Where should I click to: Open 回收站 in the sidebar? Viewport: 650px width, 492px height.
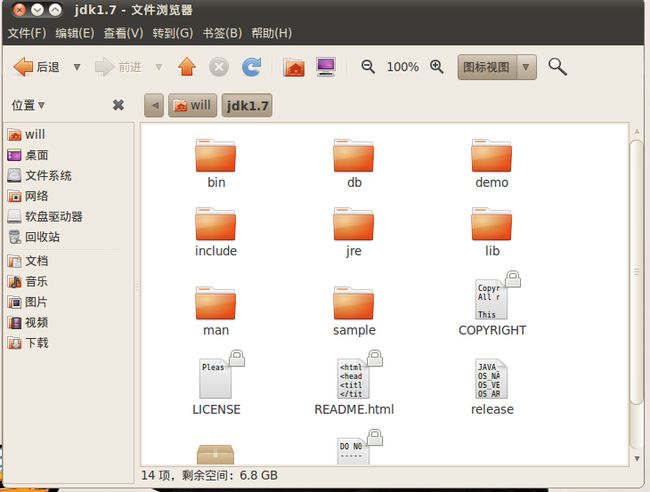point(34,237)
